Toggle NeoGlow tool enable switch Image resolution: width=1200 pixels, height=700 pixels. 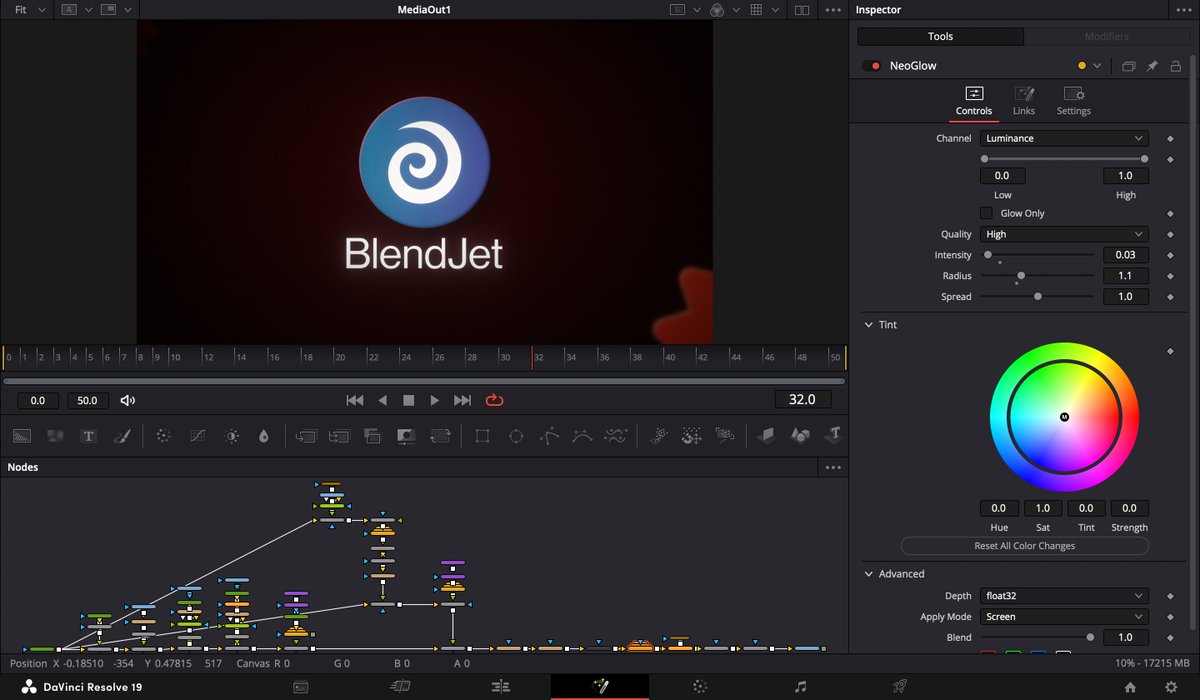pyautogui.click(x=871, y=66)
